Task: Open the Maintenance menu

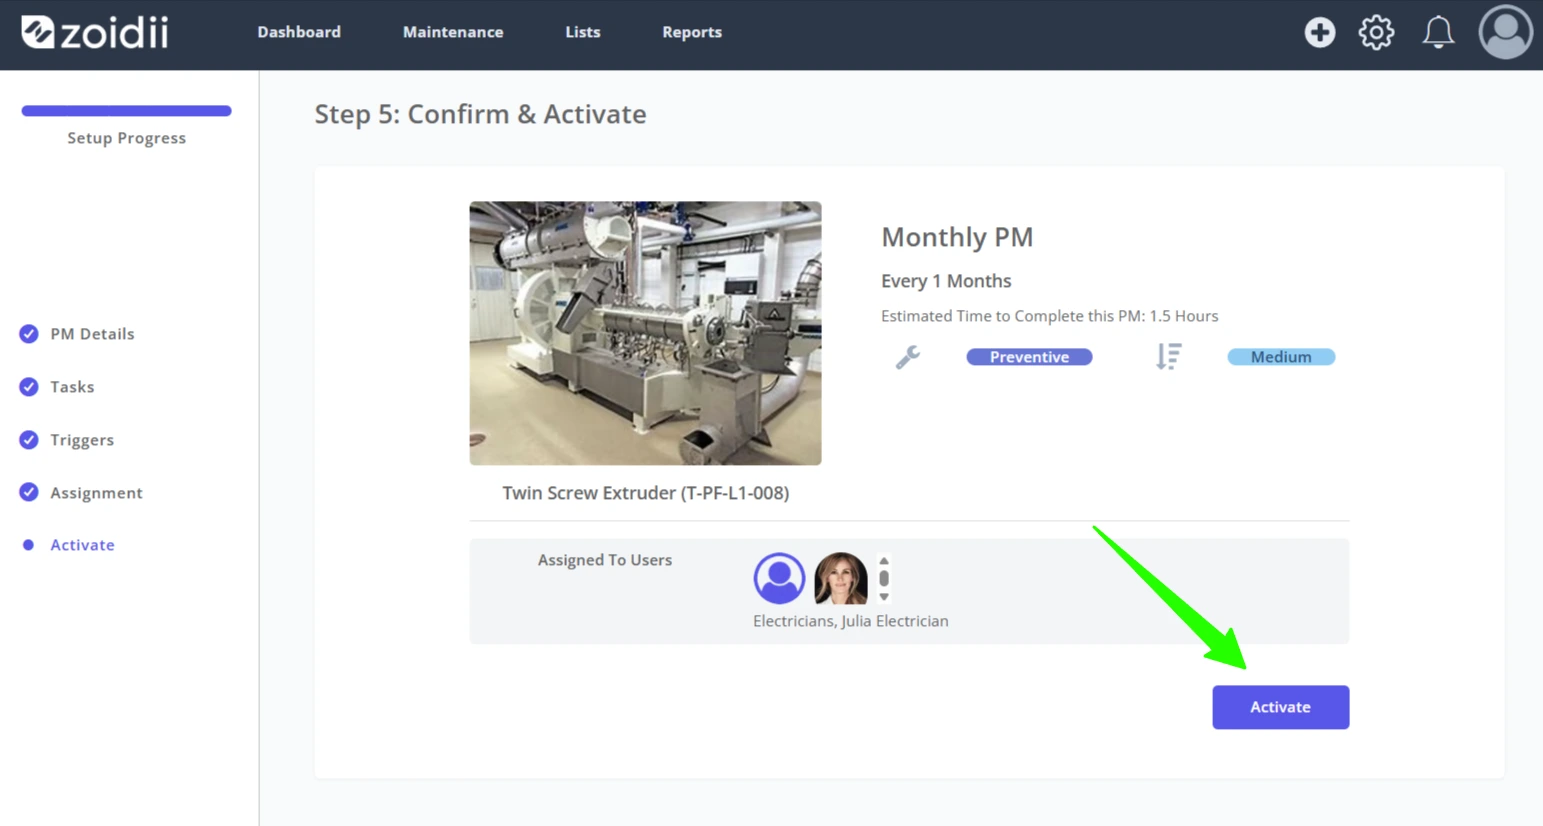Action: point(453,32)
